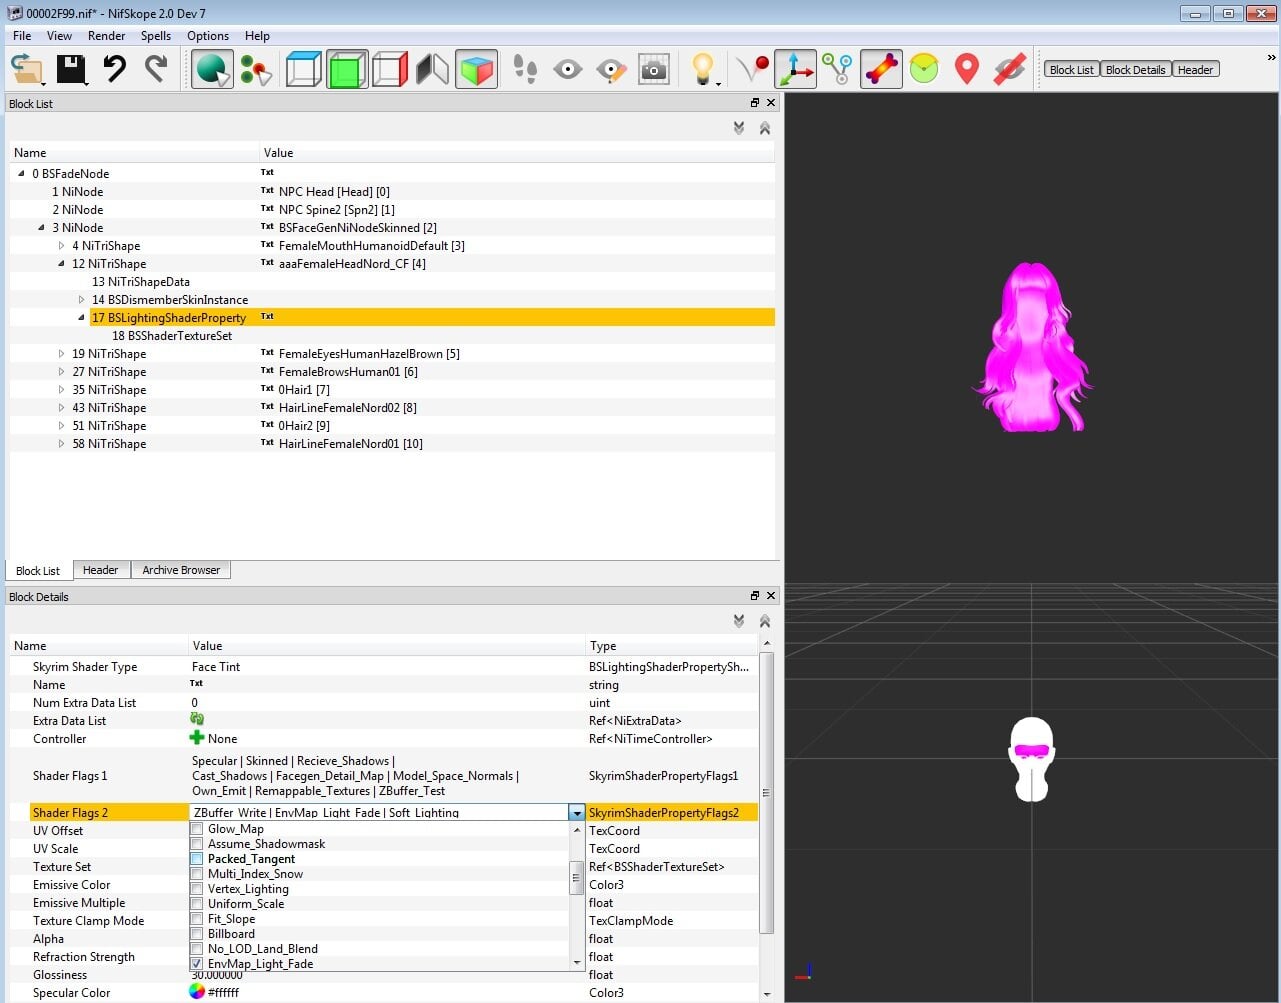Screen dimensions: 1281x1003
Task: Click the green wireframe cube icon
Action: click(347, 69)
